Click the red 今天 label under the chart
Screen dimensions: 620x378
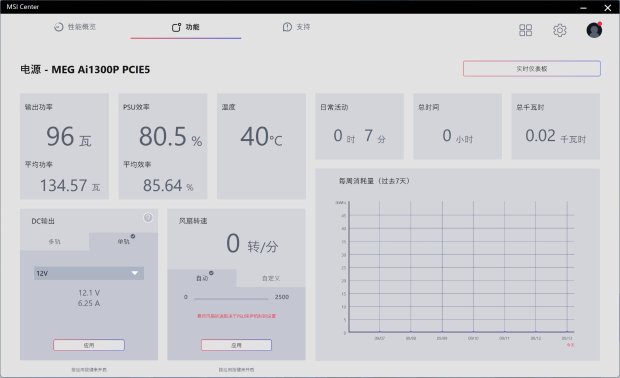(x=570, y=345)
